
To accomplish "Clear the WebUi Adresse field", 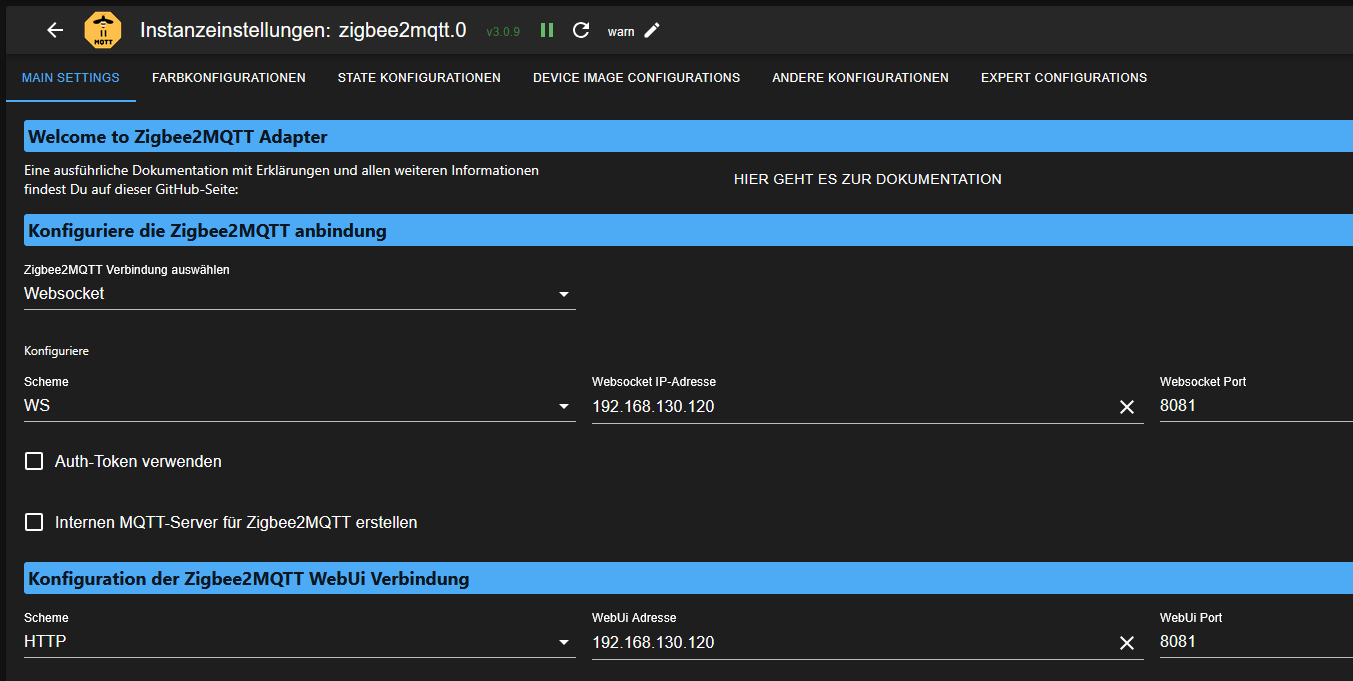I will tap(1127, 643).
